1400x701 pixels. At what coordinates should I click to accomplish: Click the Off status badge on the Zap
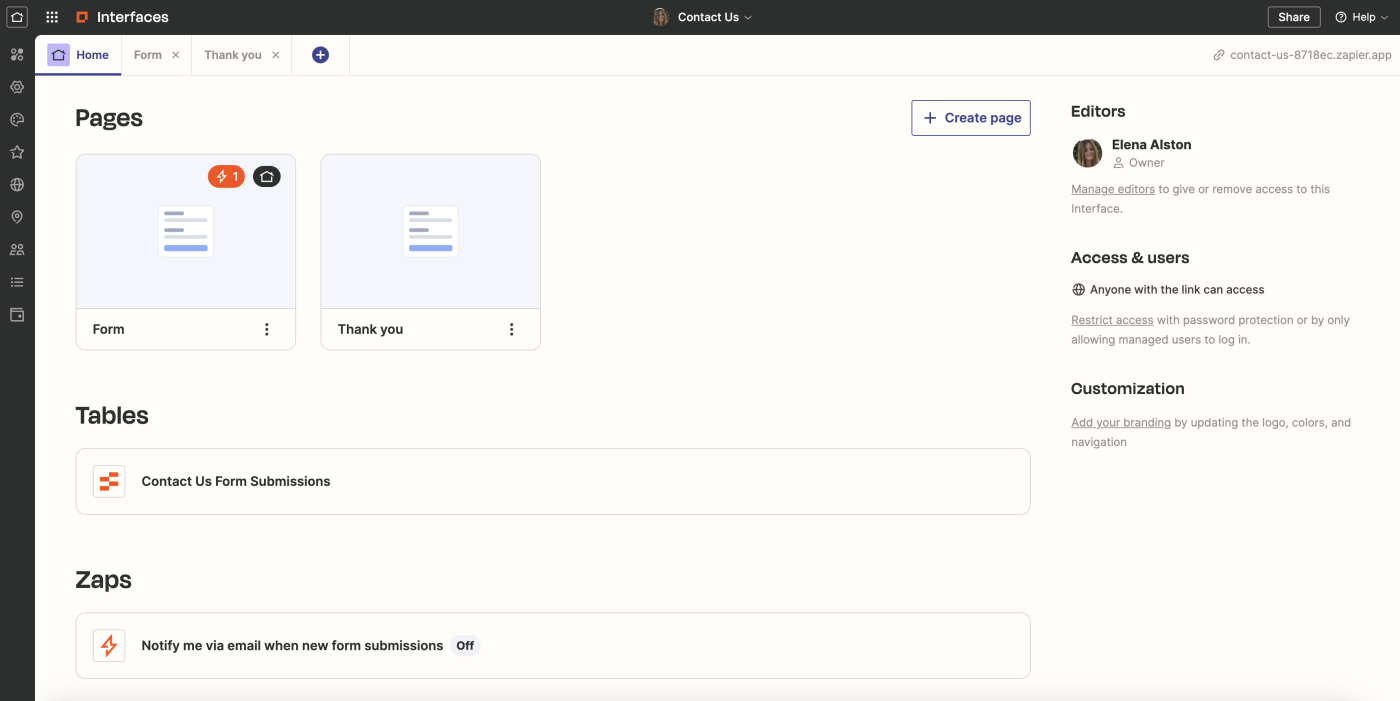point(465,645)
